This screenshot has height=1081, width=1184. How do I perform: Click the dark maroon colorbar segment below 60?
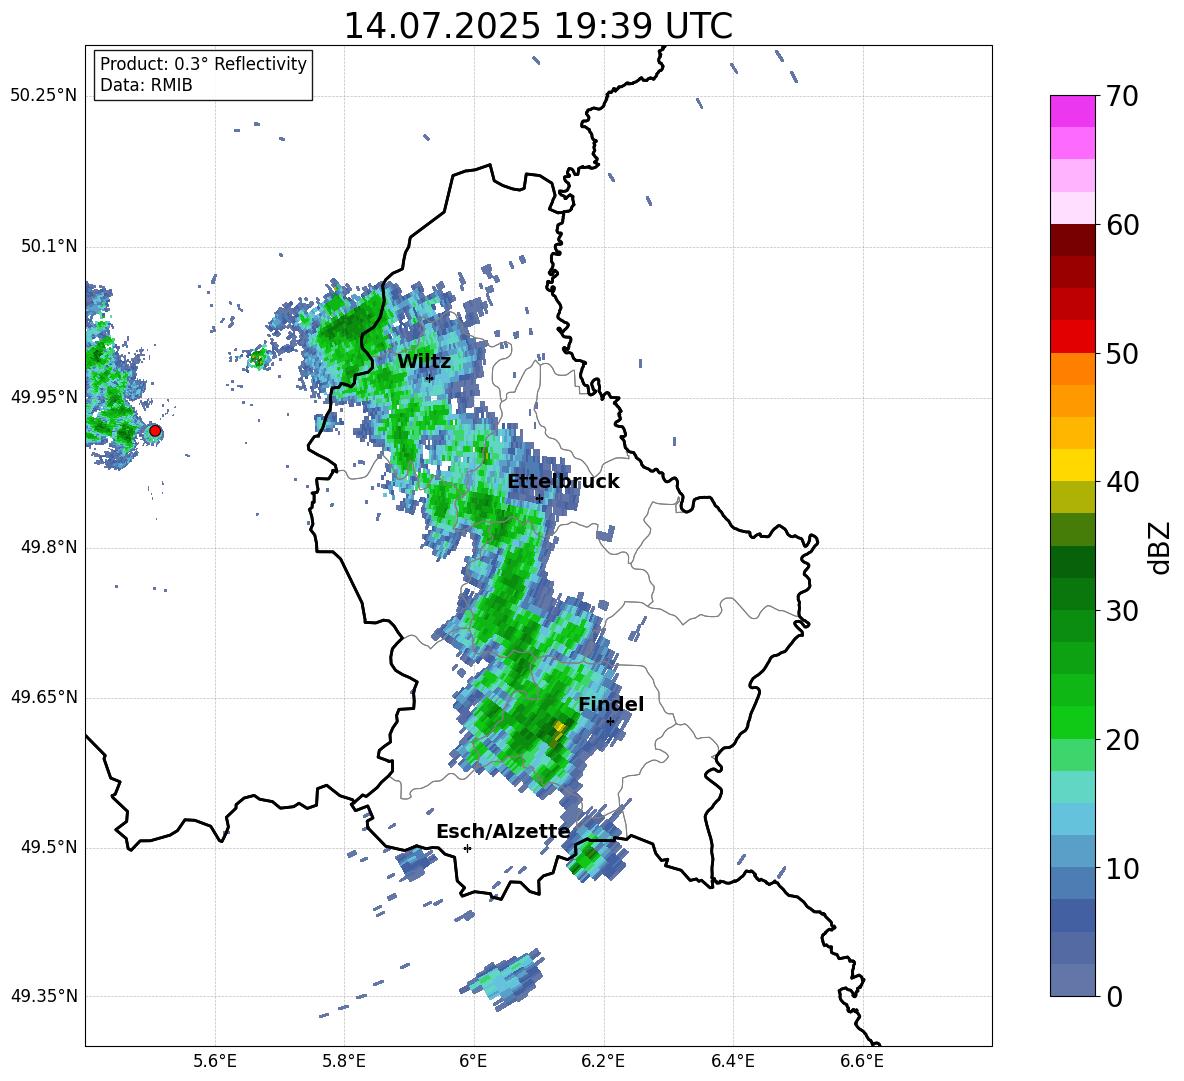[1072, 240]
